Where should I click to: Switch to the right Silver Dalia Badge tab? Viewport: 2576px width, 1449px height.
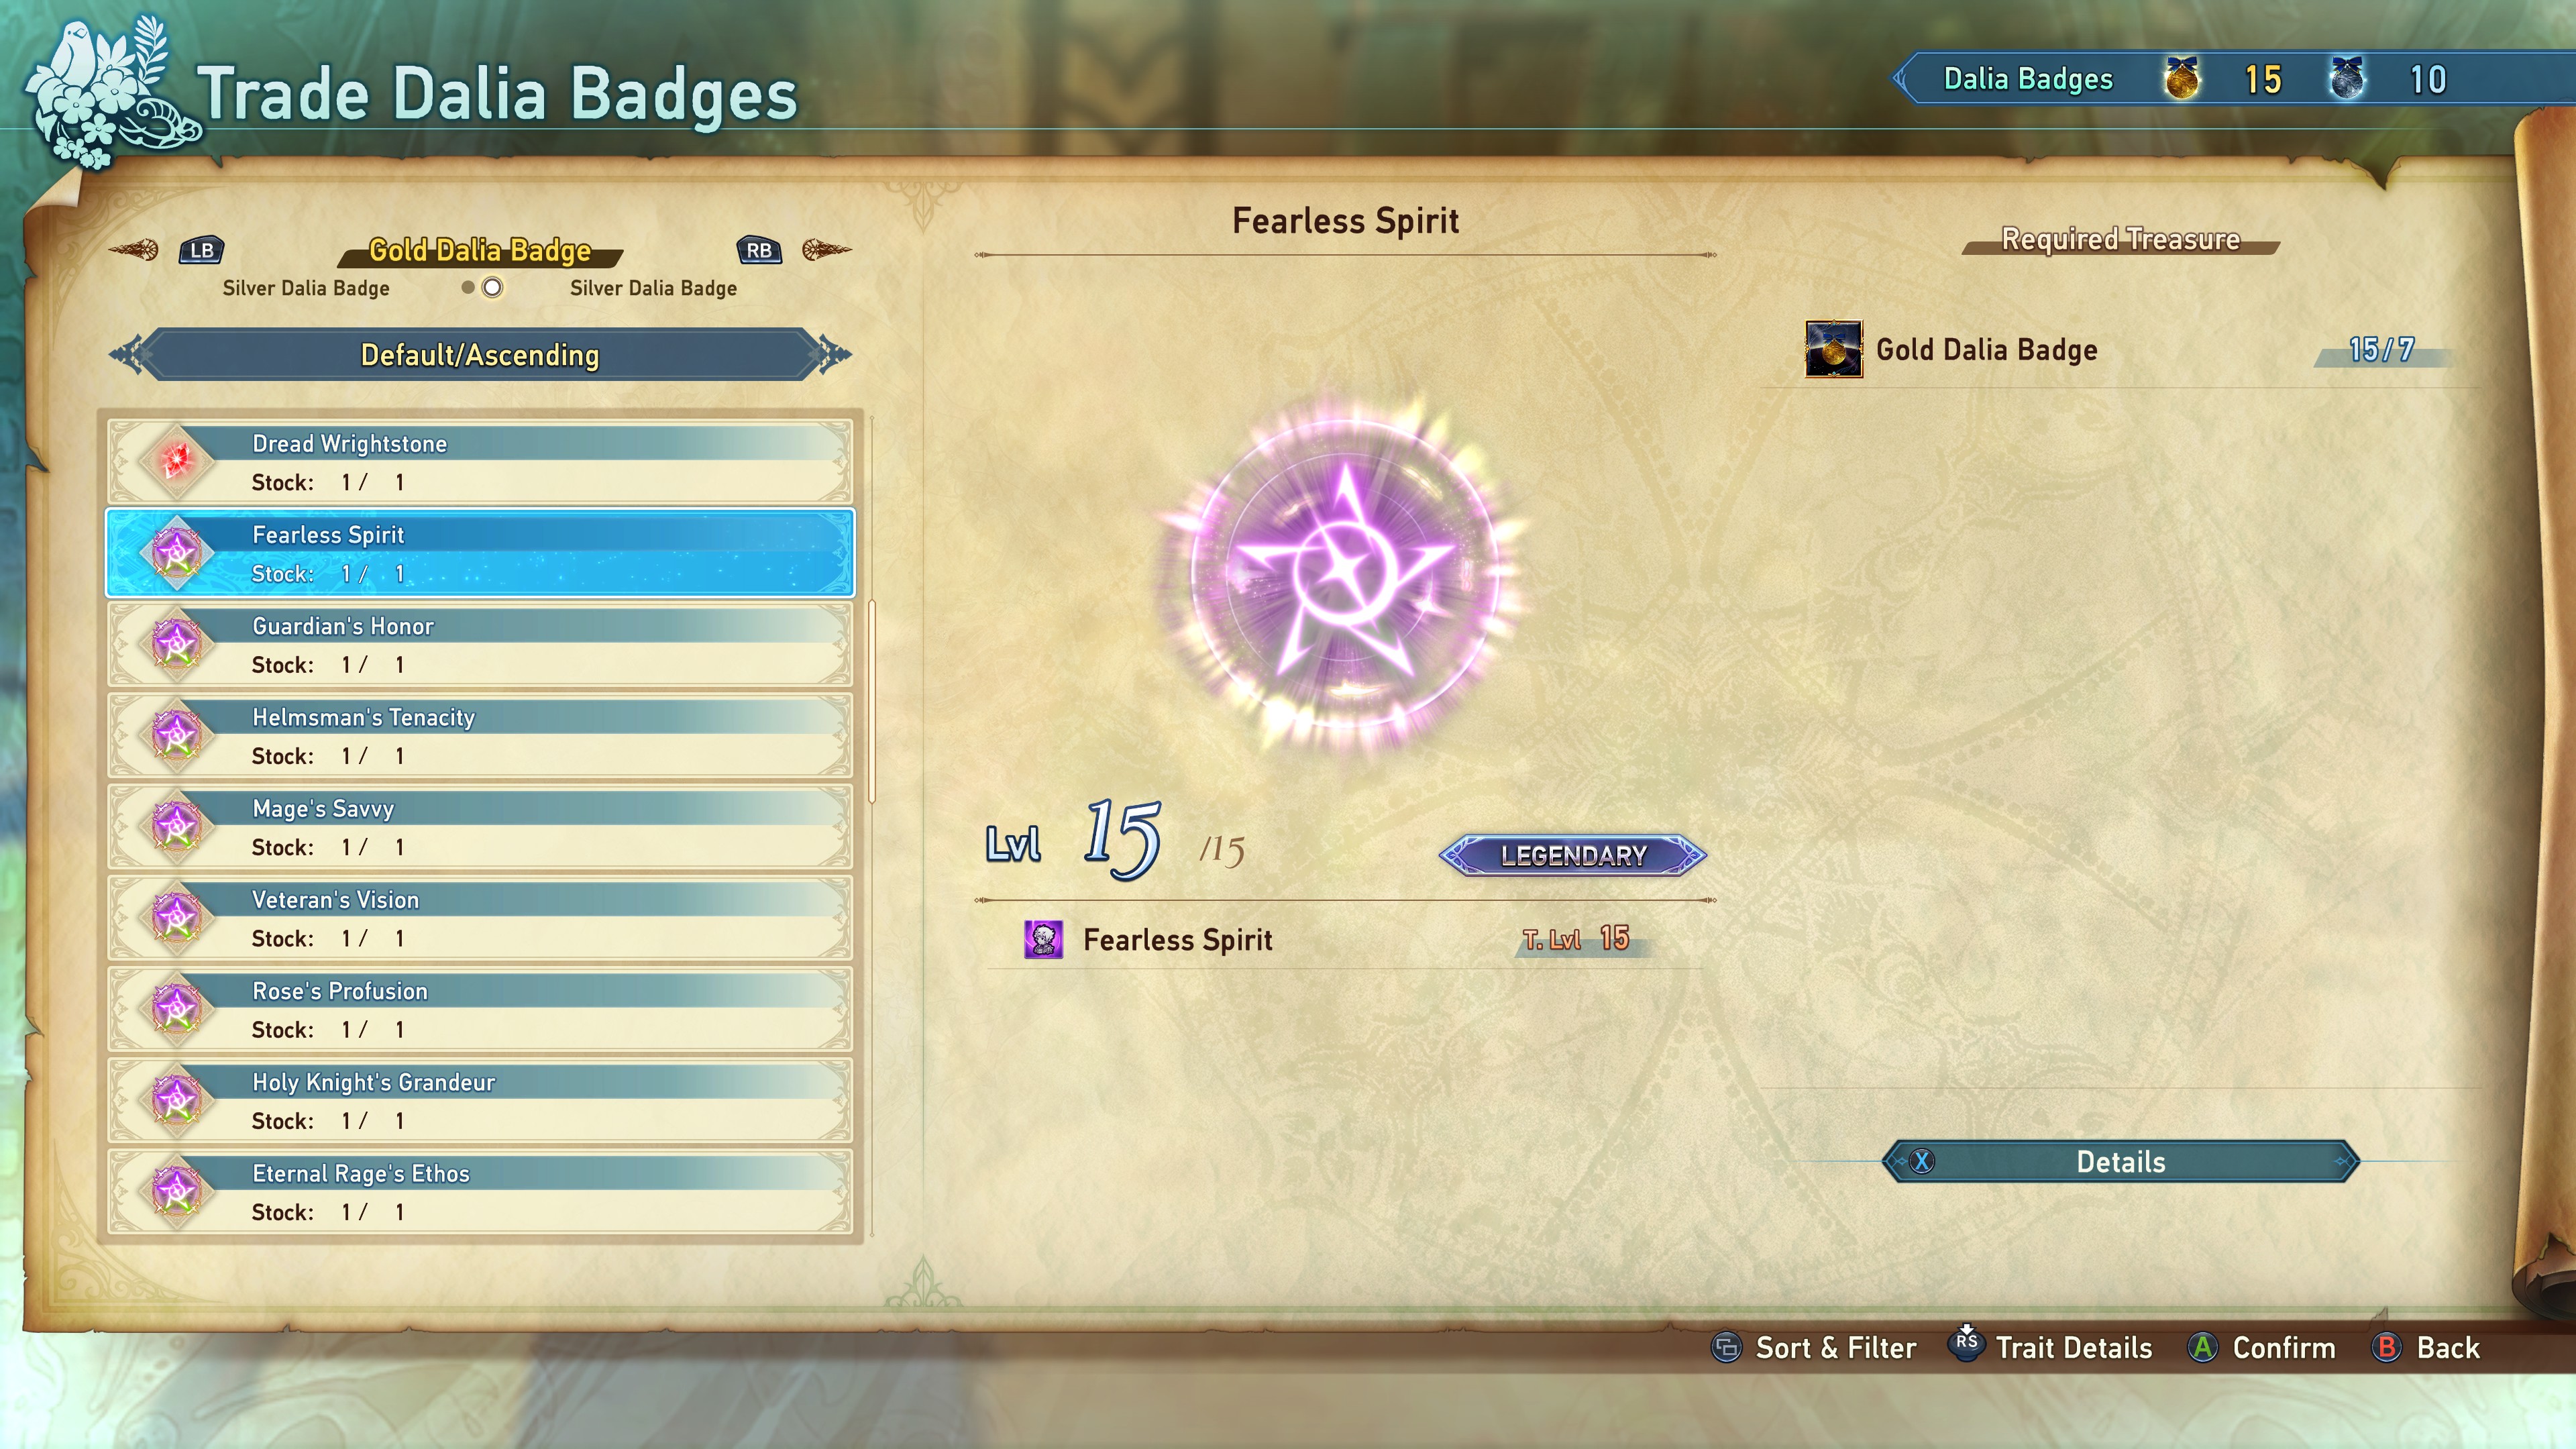654,288
